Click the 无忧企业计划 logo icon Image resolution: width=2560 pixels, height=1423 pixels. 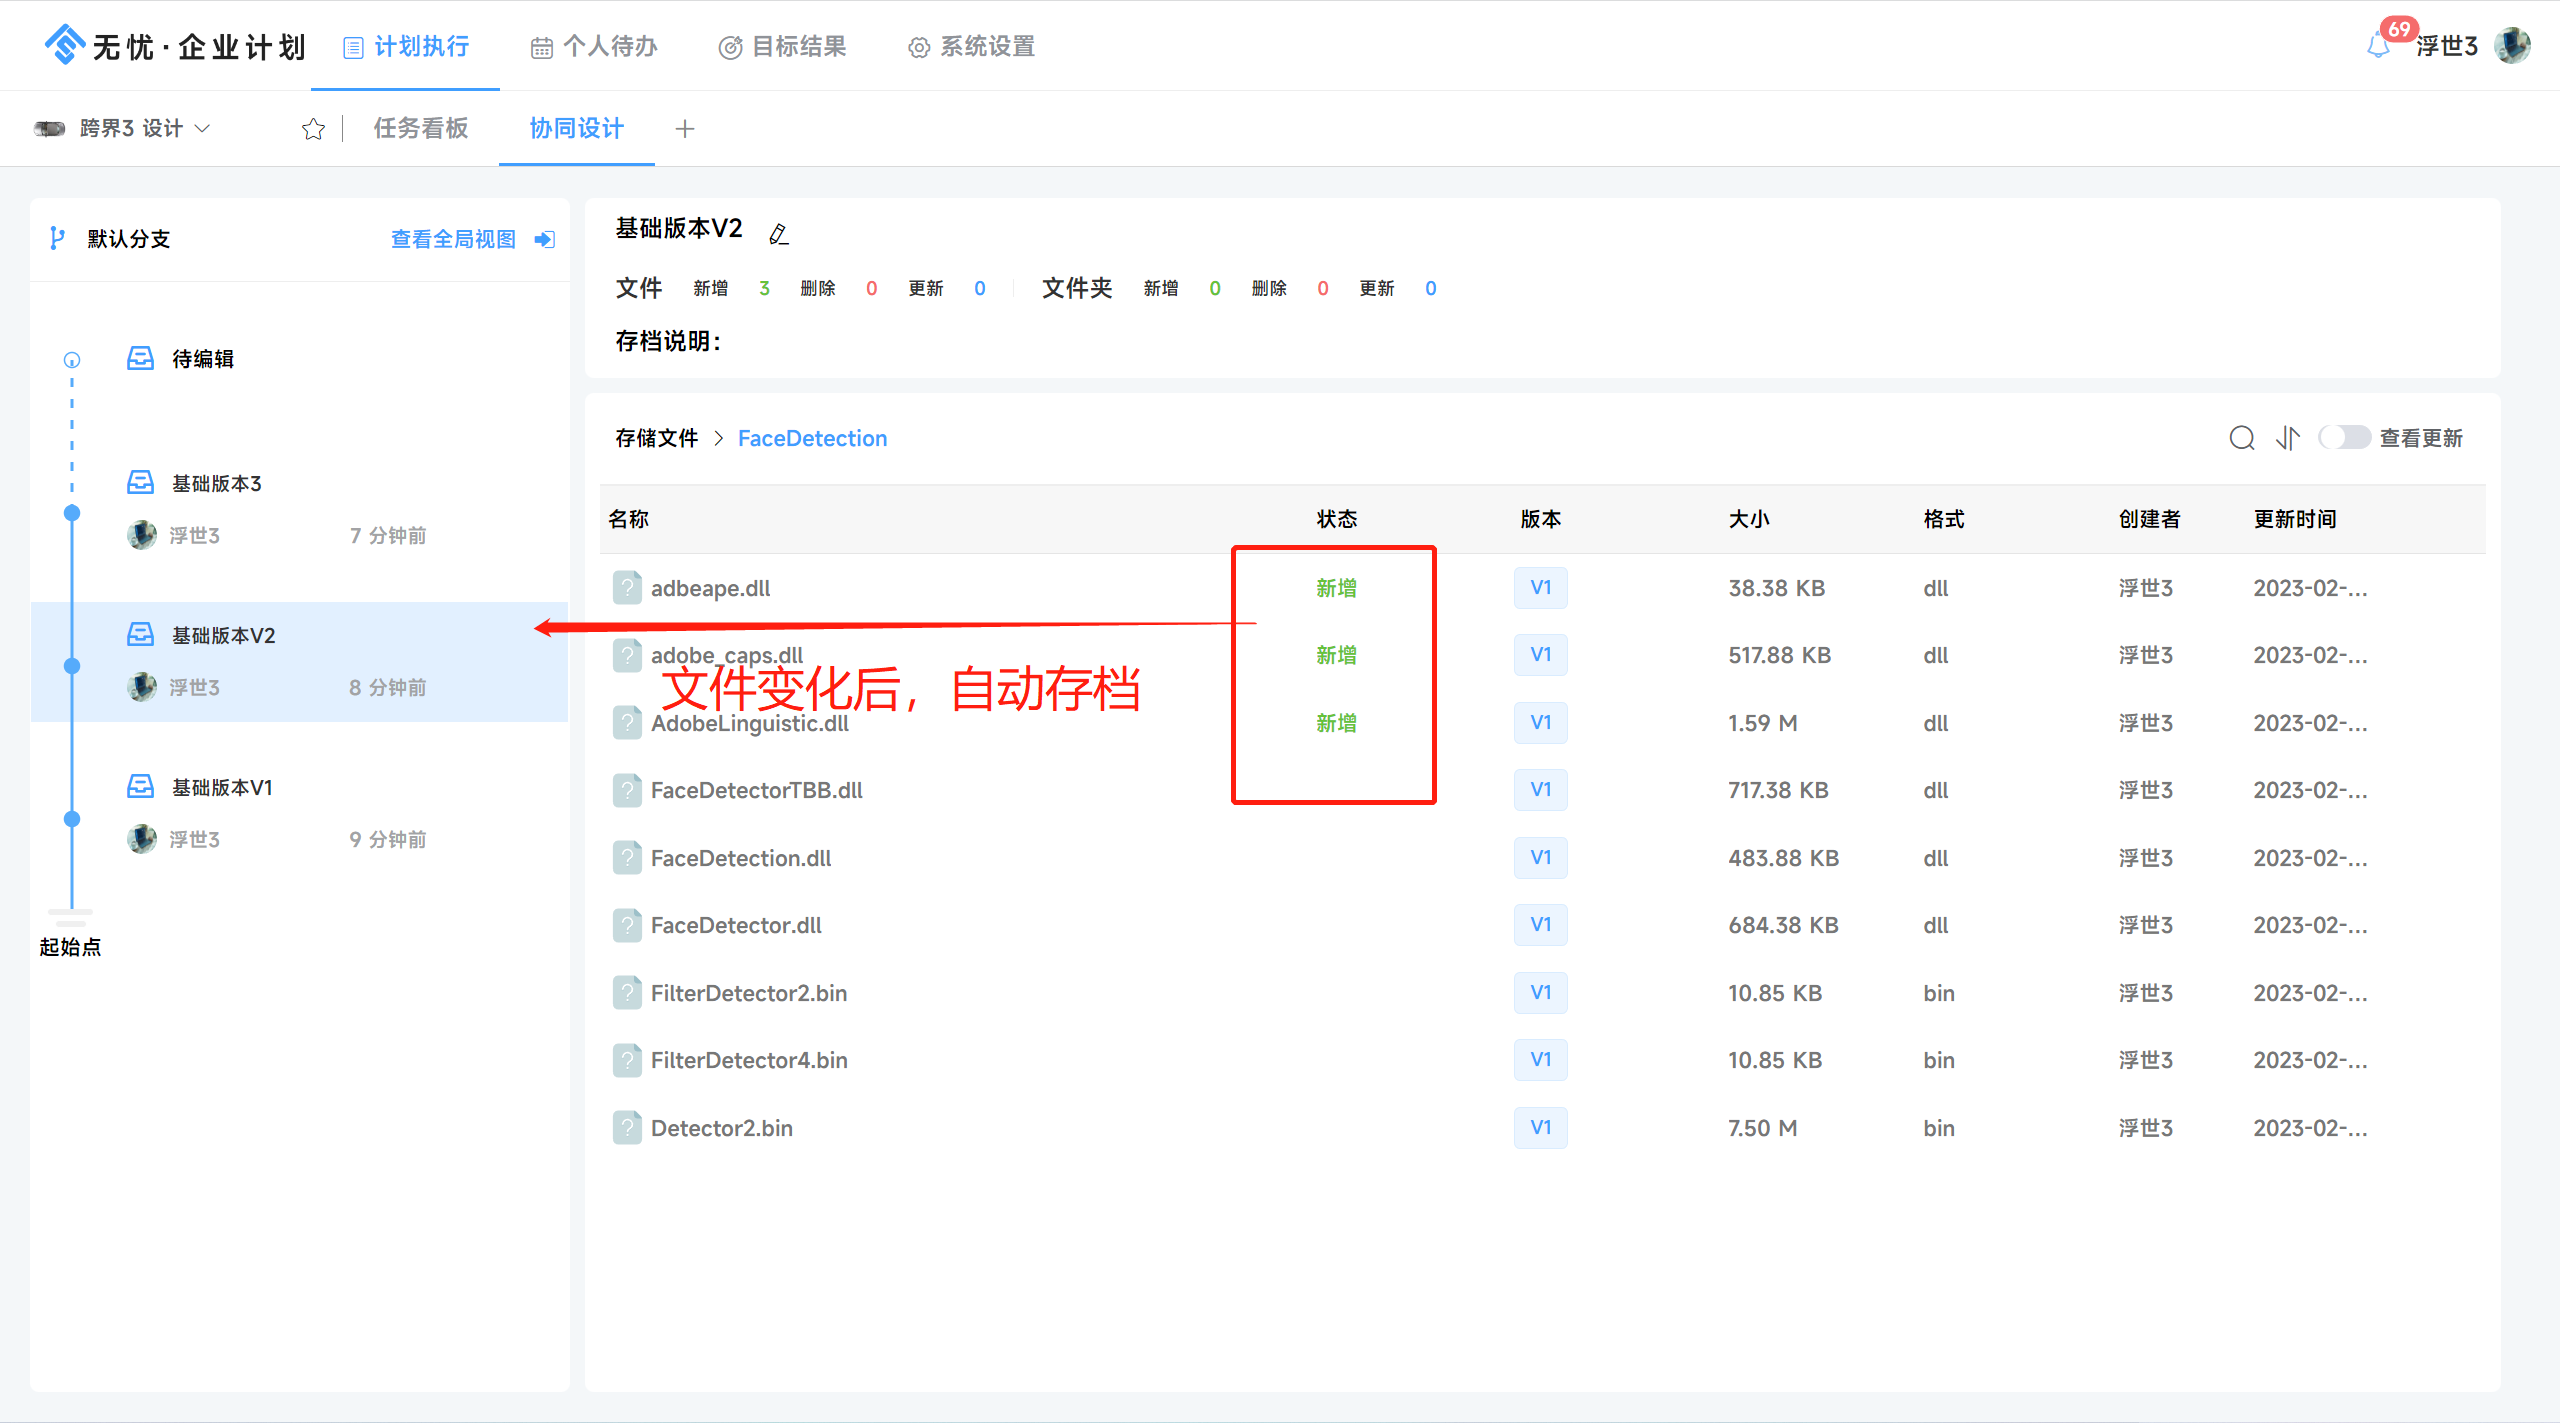pos(65,46)
